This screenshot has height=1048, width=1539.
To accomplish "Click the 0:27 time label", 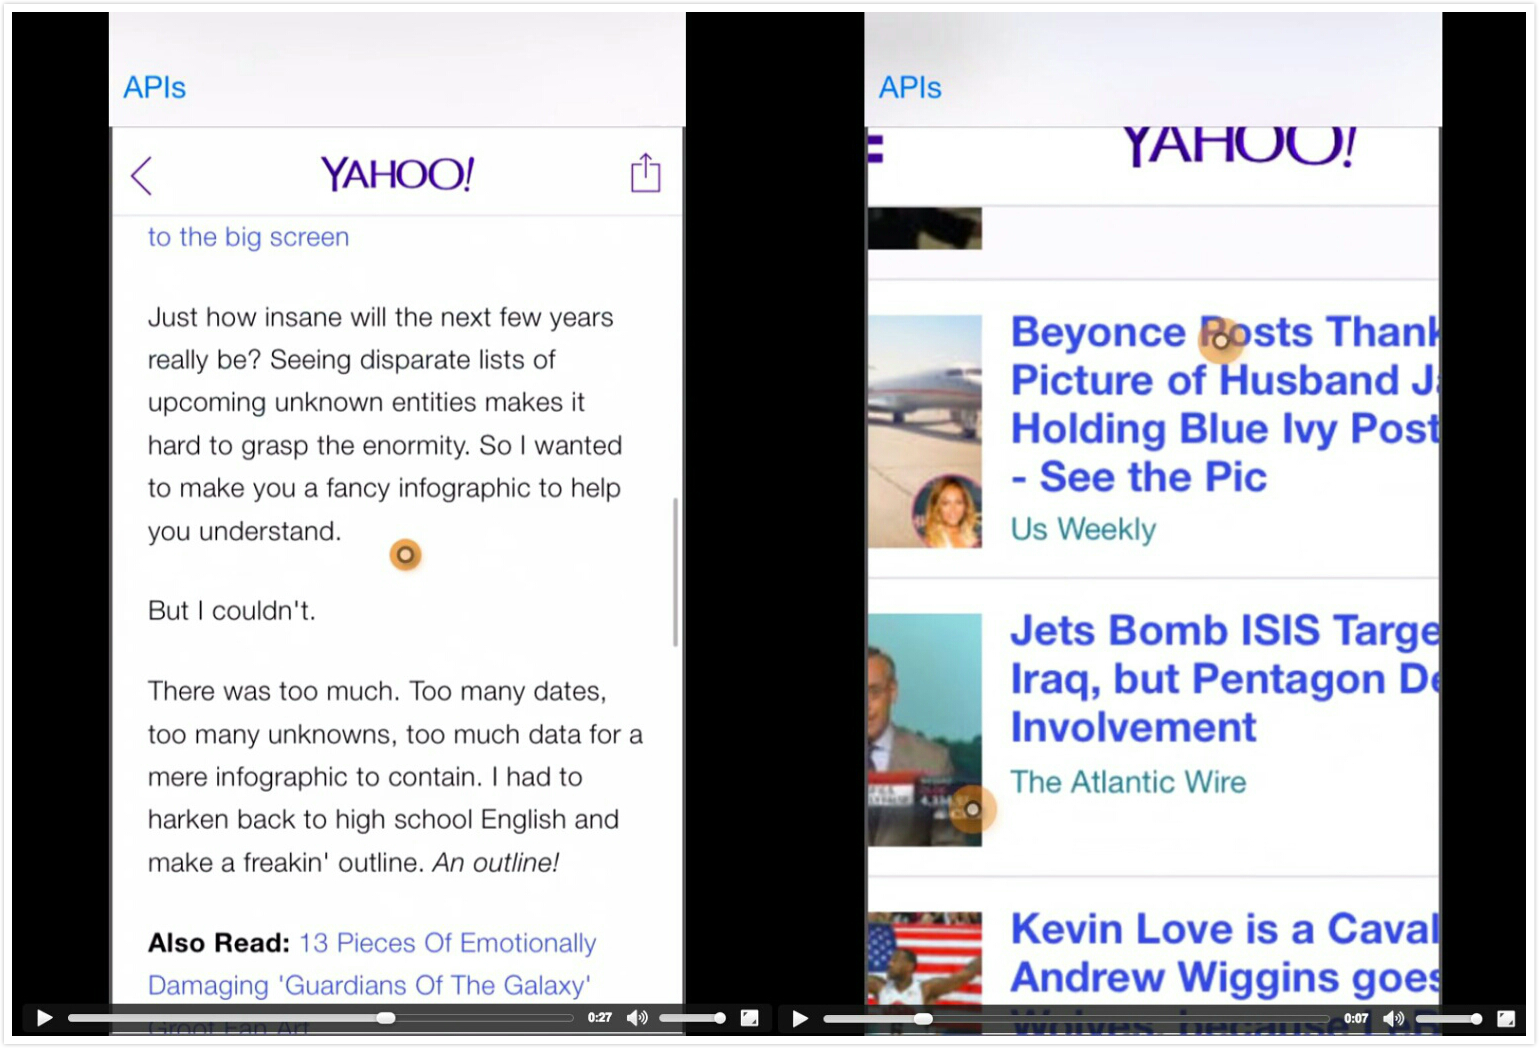I will click(x=600, y=1018).
